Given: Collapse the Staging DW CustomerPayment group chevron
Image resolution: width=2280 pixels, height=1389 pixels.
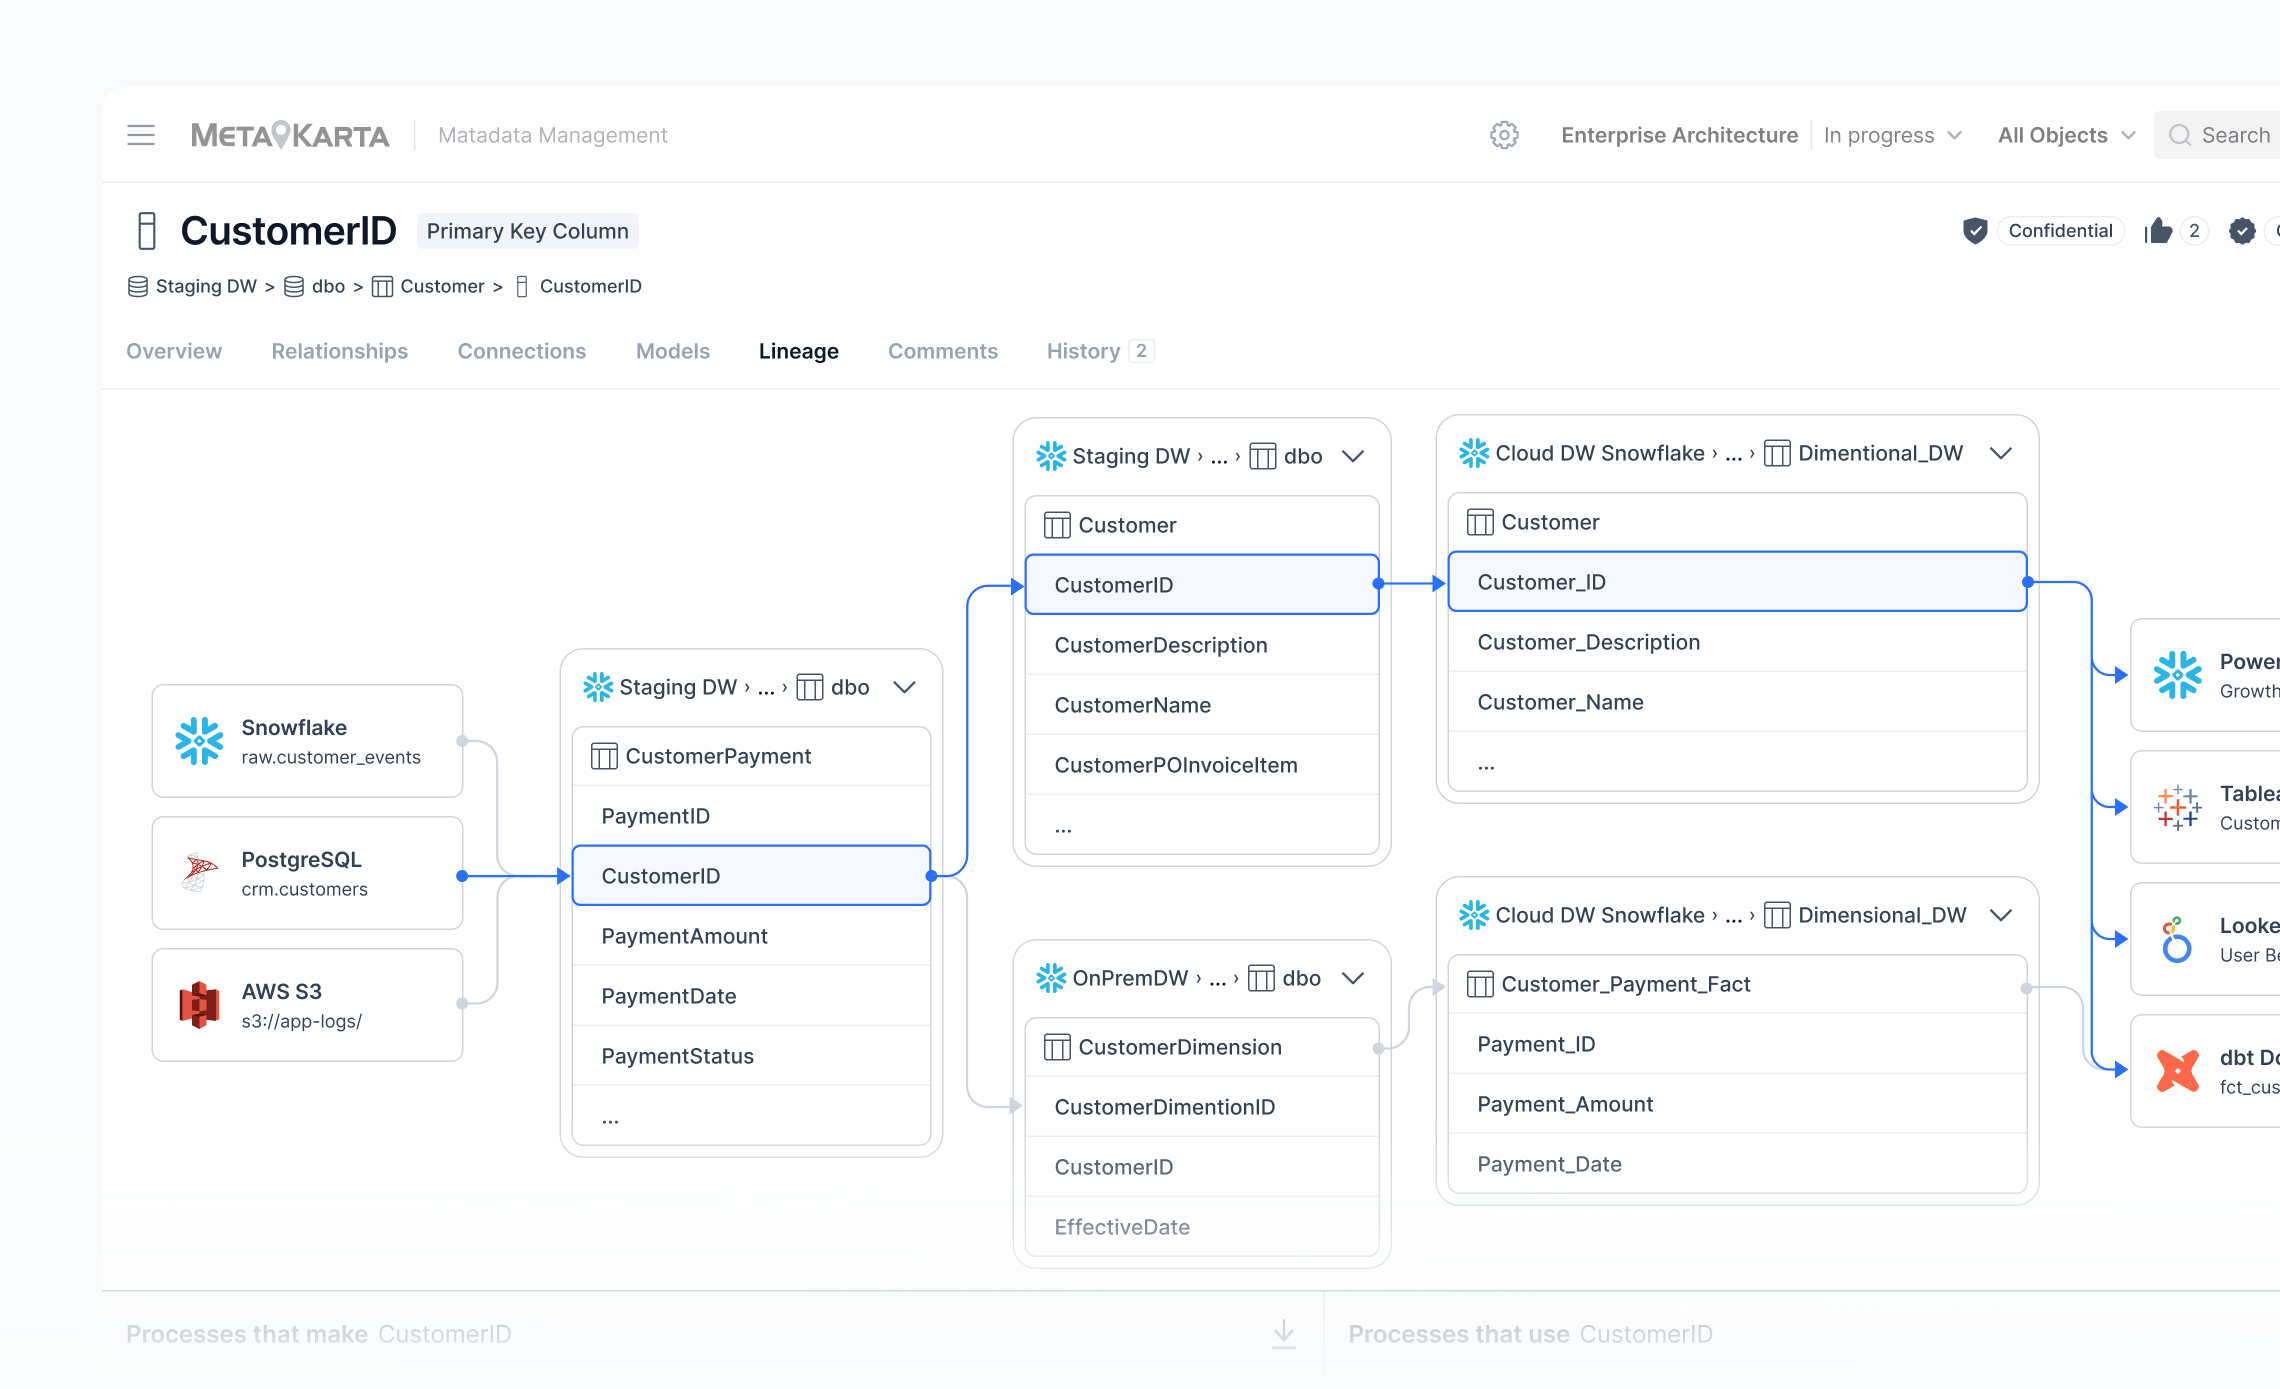Looking at the screenshot, I should tap(904, 687).
